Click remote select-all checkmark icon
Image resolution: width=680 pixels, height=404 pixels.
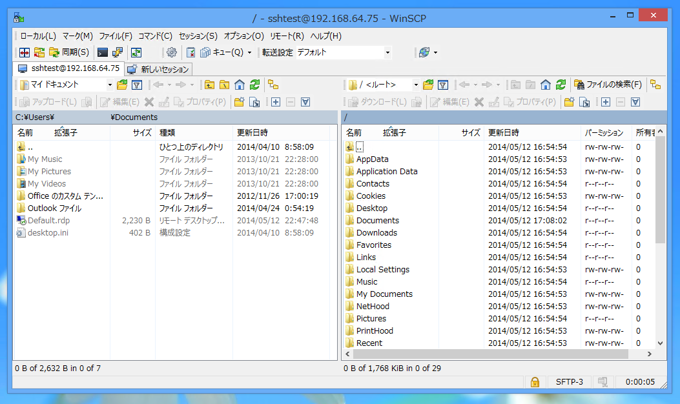(635, 102)
